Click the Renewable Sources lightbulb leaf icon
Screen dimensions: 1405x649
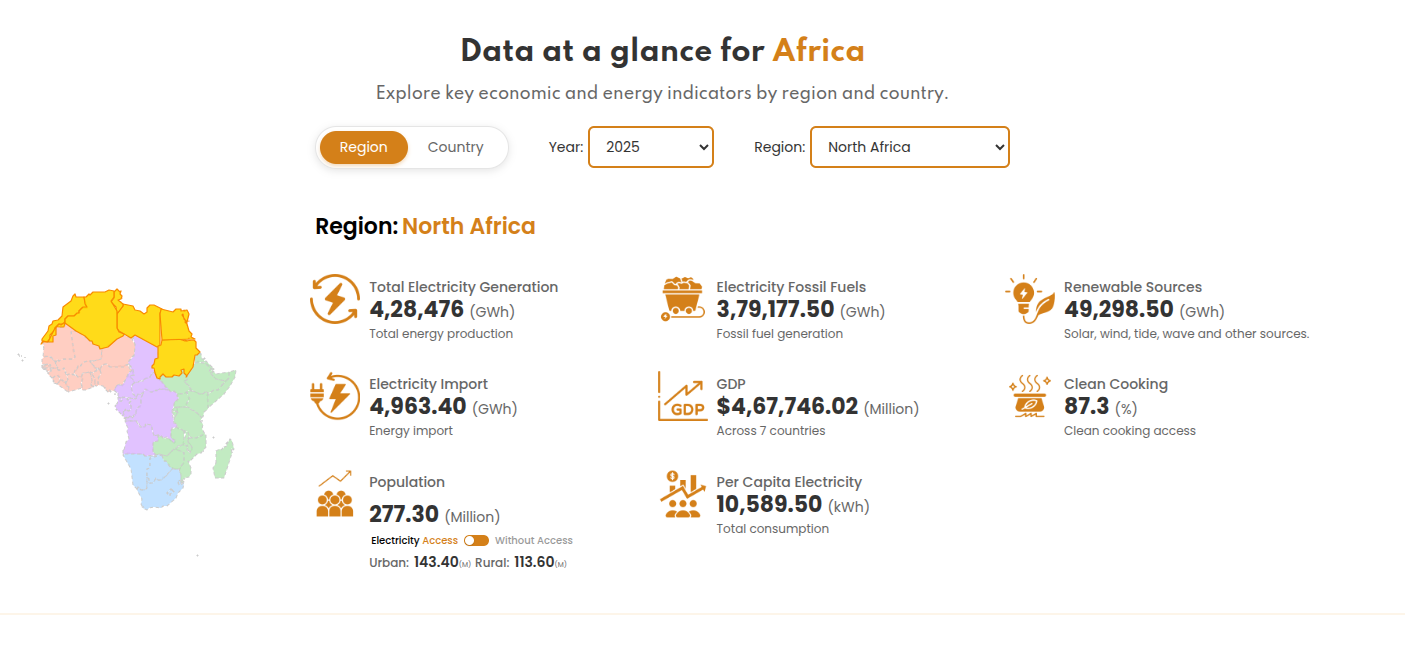1029,299
